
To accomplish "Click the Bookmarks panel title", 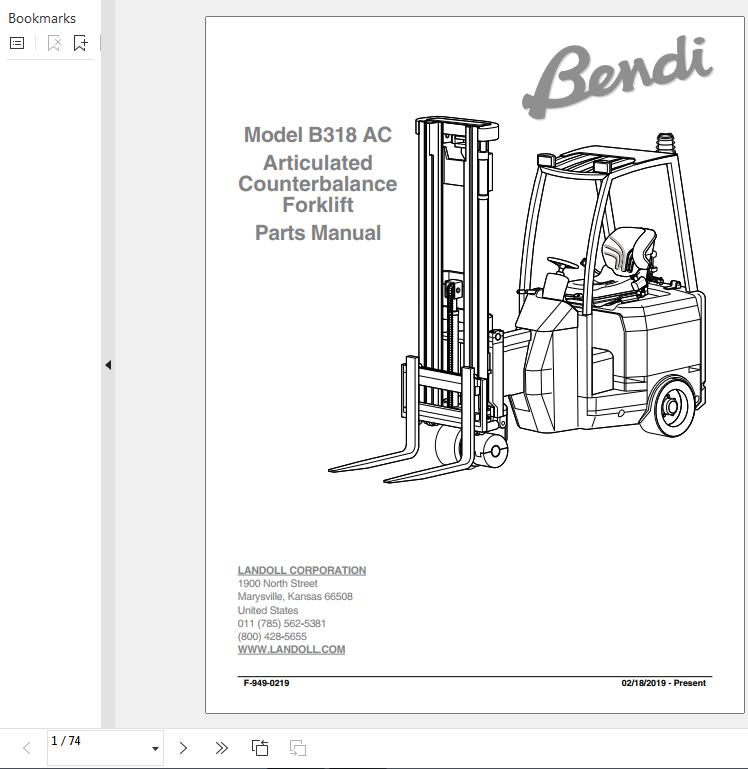I will pos(42,18).
